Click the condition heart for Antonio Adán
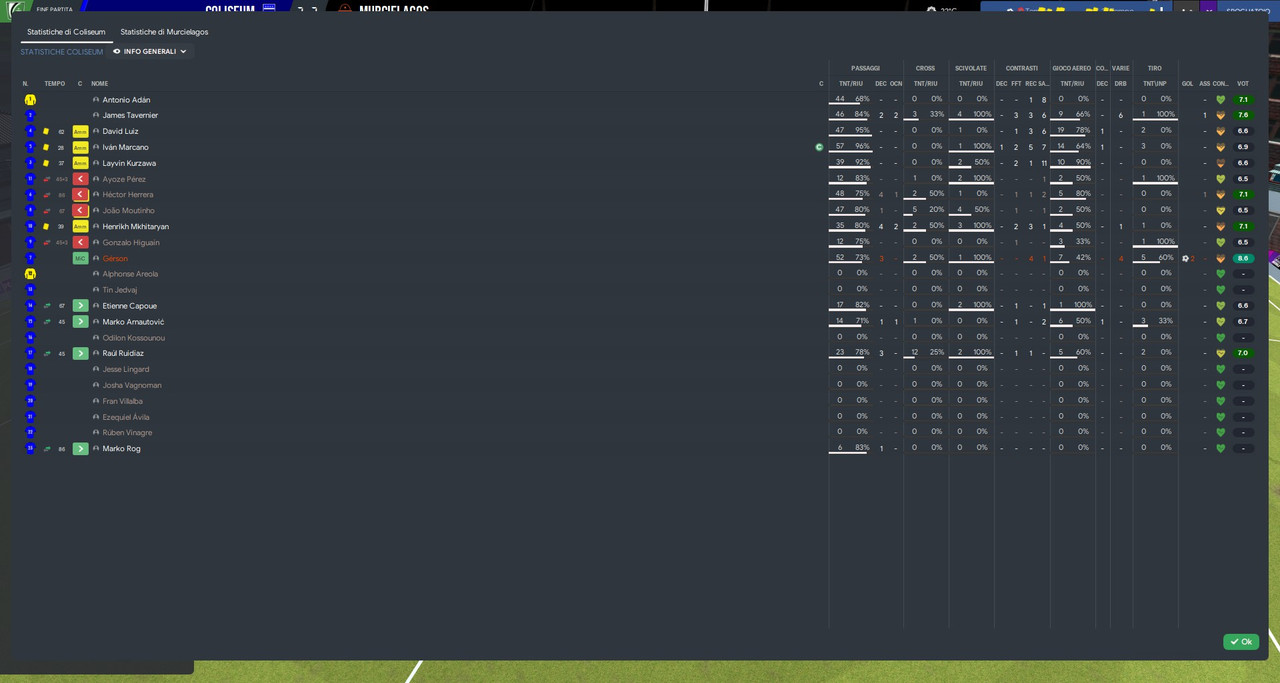The height and width of the screenshot is (683, 1280). [1220, 100]
